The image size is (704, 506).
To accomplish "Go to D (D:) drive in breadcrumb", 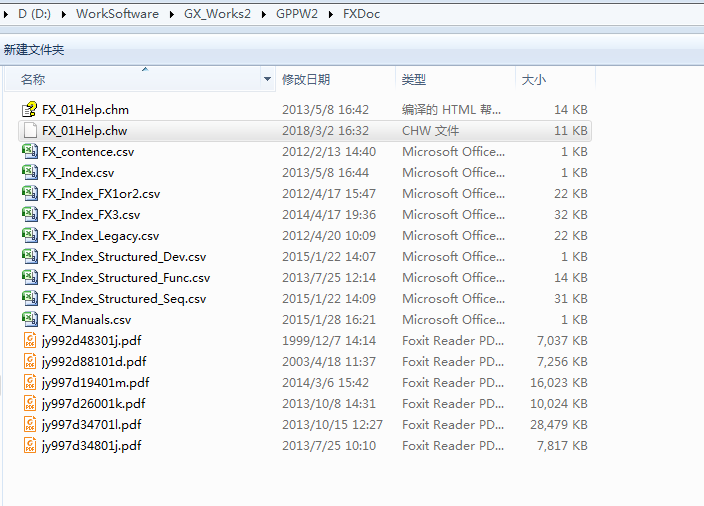I will point(37,15).
